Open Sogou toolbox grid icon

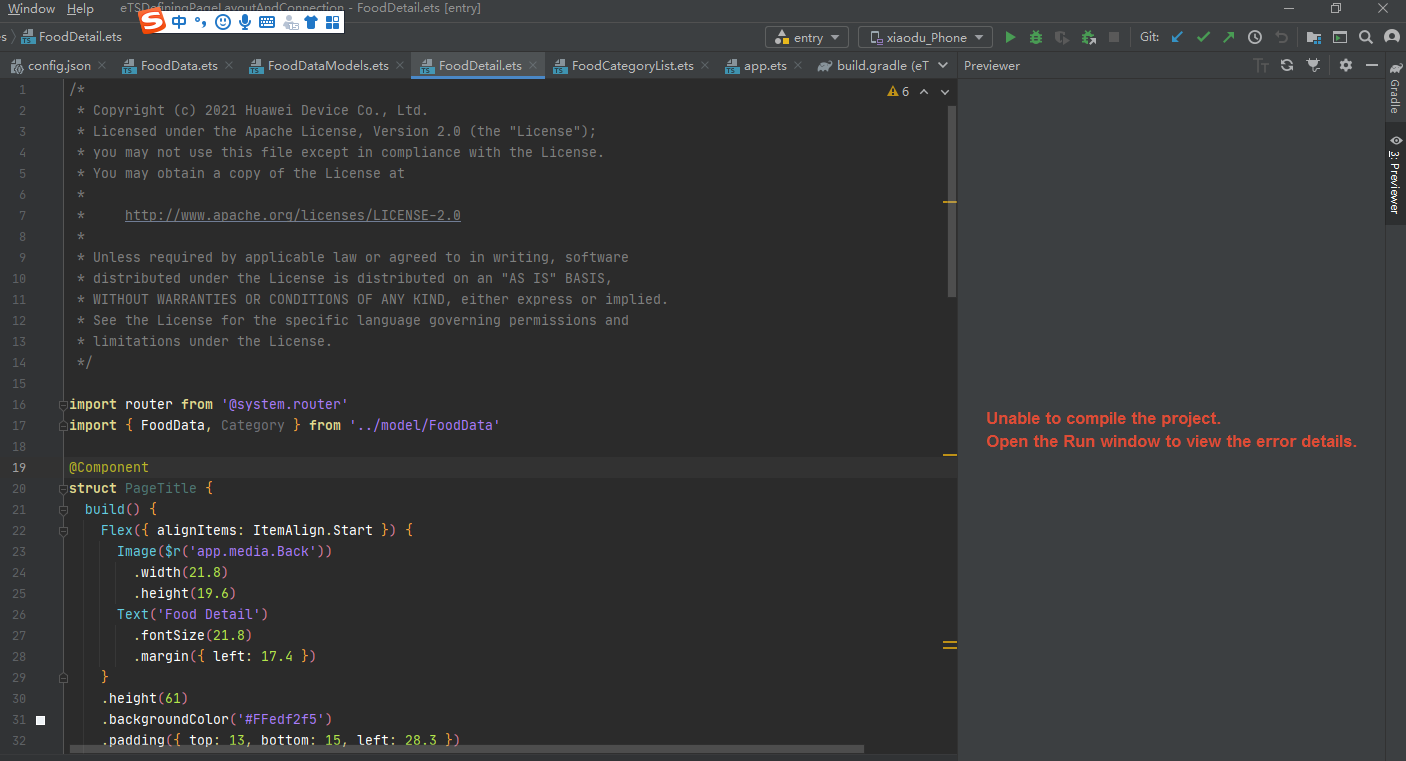(333, 22)
